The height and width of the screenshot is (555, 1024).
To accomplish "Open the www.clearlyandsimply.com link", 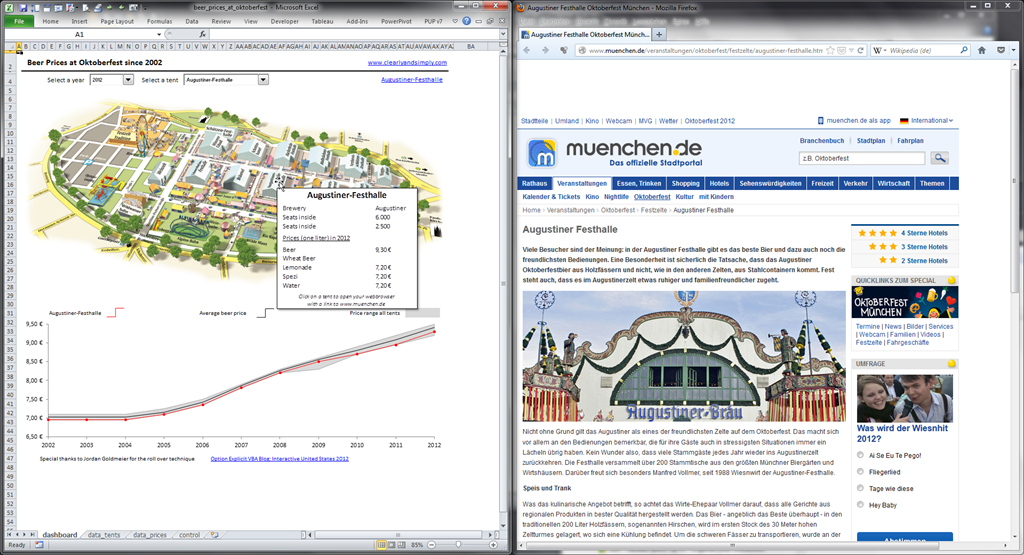I will 408,63.
